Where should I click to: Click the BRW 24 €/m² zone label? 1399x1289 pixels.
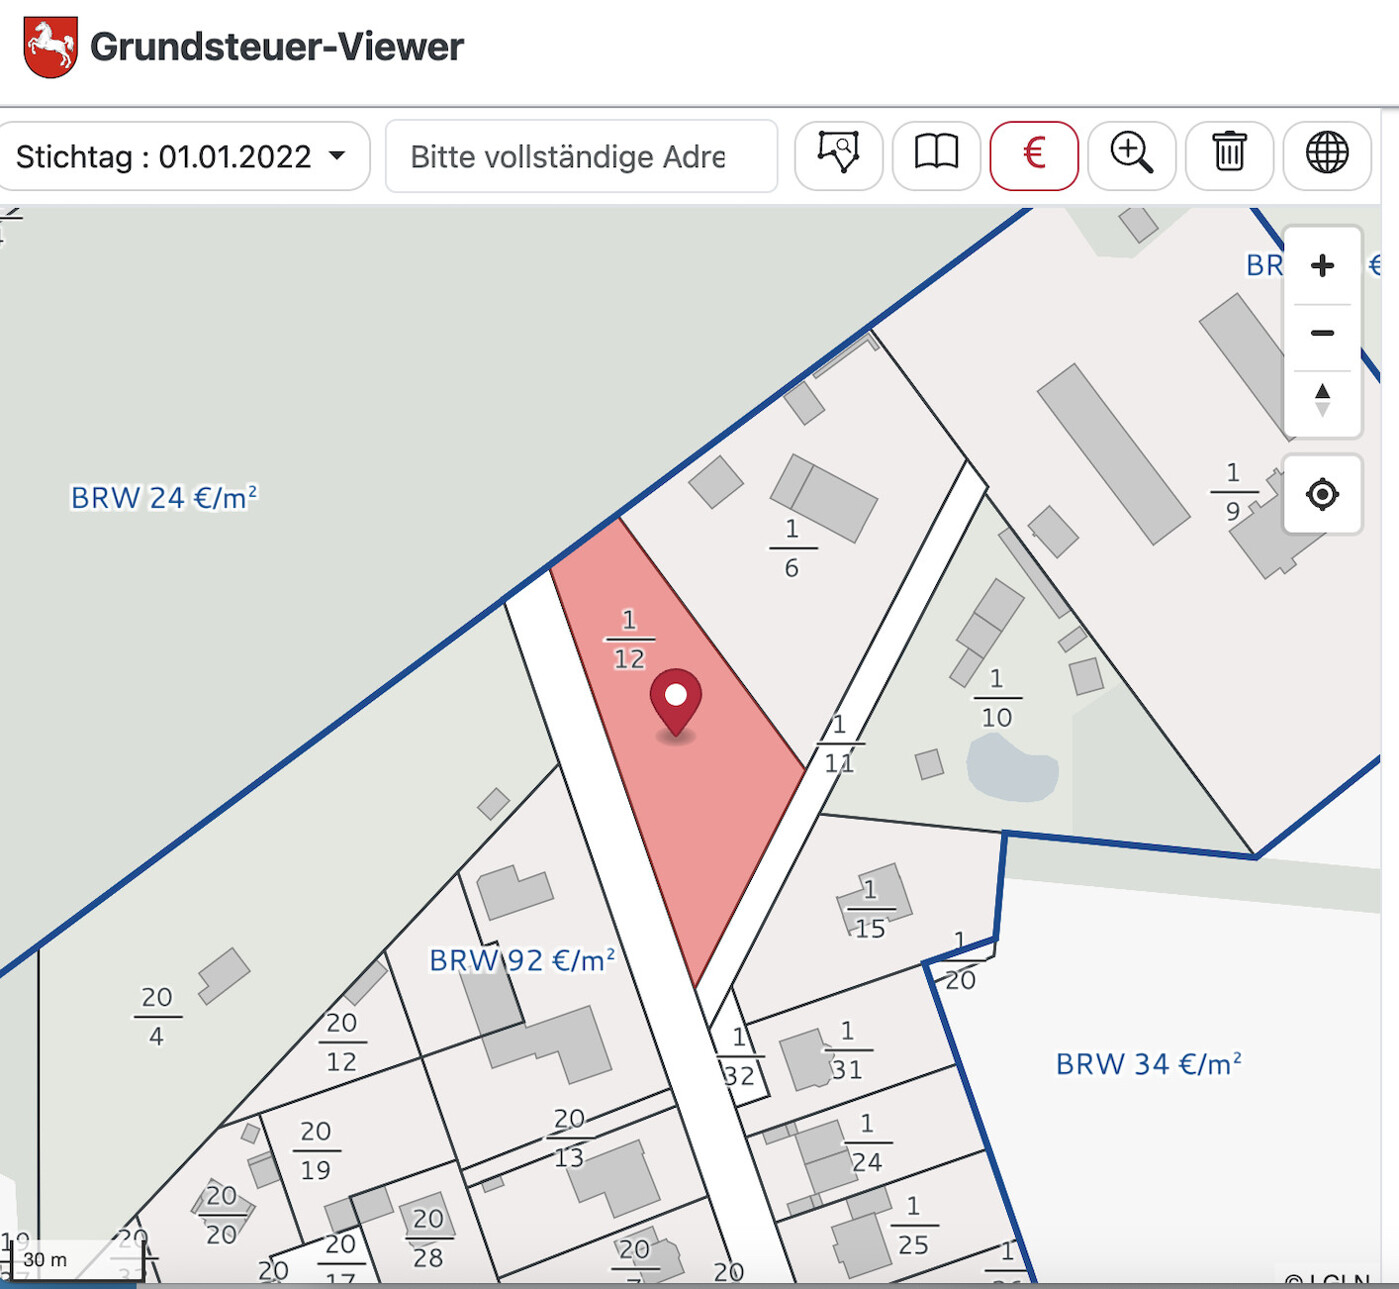(x=164, y=498)
